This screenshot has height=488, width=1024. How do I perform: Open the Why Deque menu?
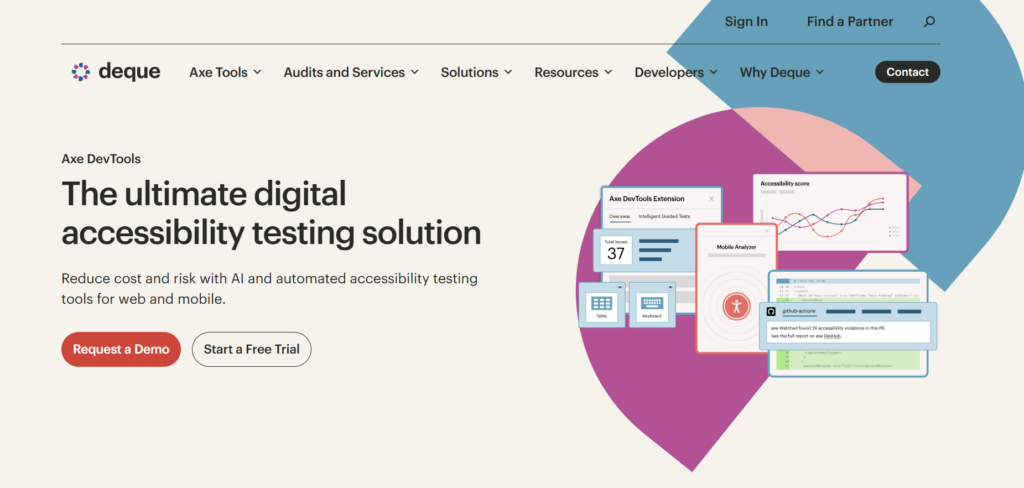coord(782,73)
